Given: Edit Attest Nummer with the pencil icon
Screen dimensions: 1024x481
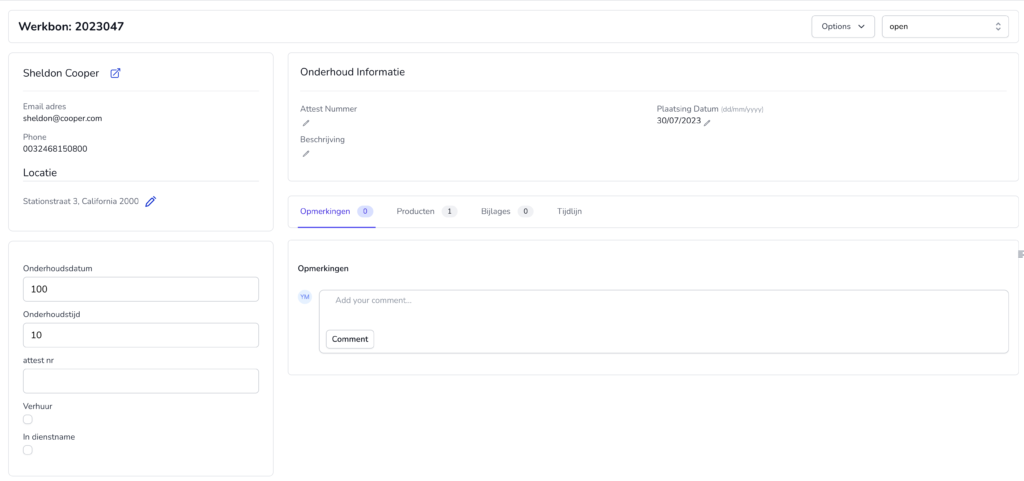Looking at the screenshot, I should tap(306, 124).
